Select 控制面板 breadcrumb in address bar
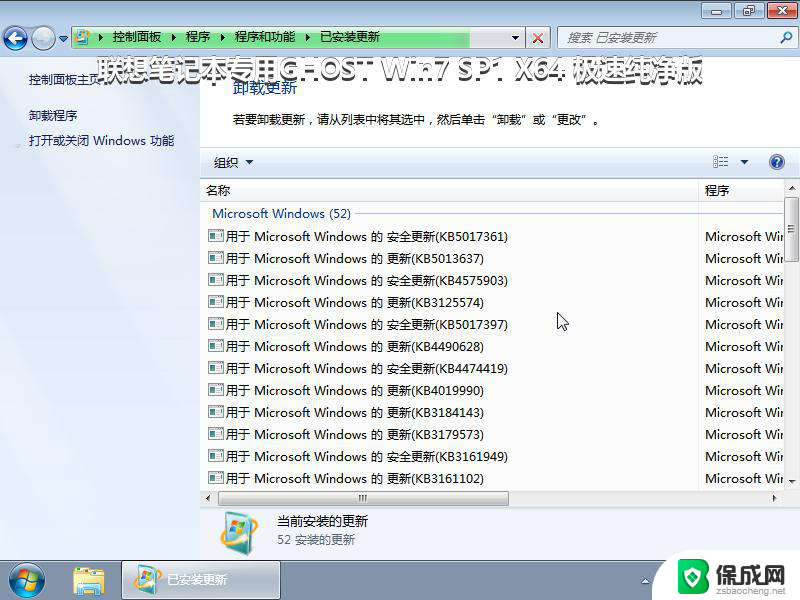 click(137, 37)
